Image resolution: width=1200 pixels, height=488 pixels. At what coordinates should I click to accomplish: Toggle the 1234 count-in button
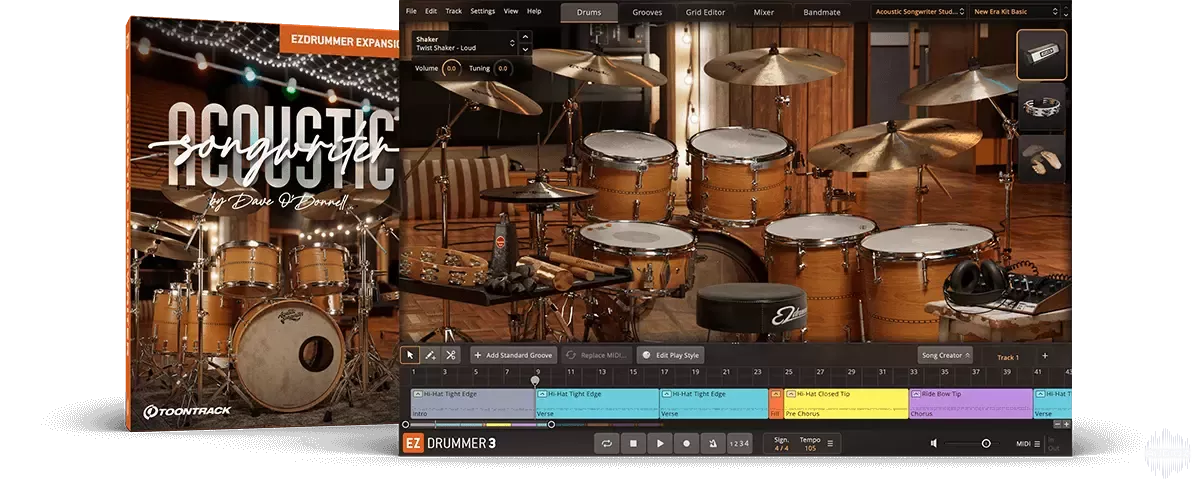[x=738, y=443]
